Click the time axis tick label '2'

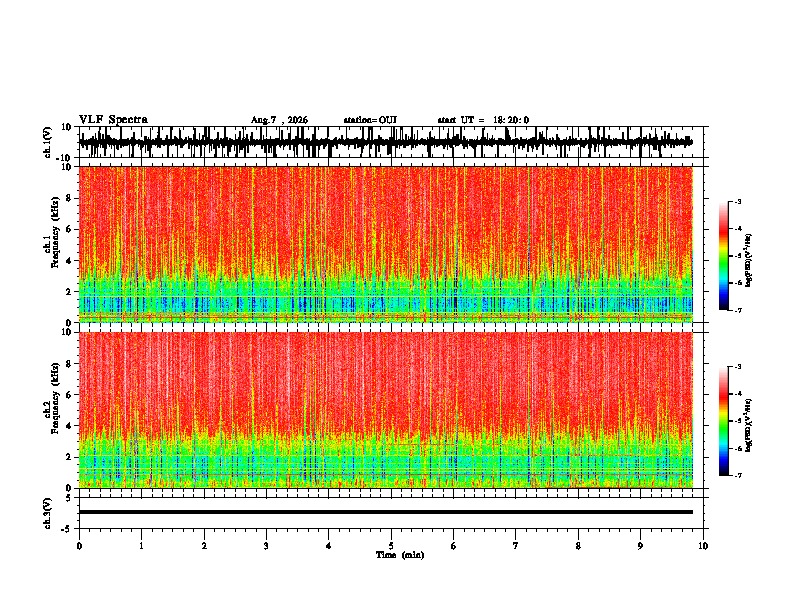click(204, 546)
